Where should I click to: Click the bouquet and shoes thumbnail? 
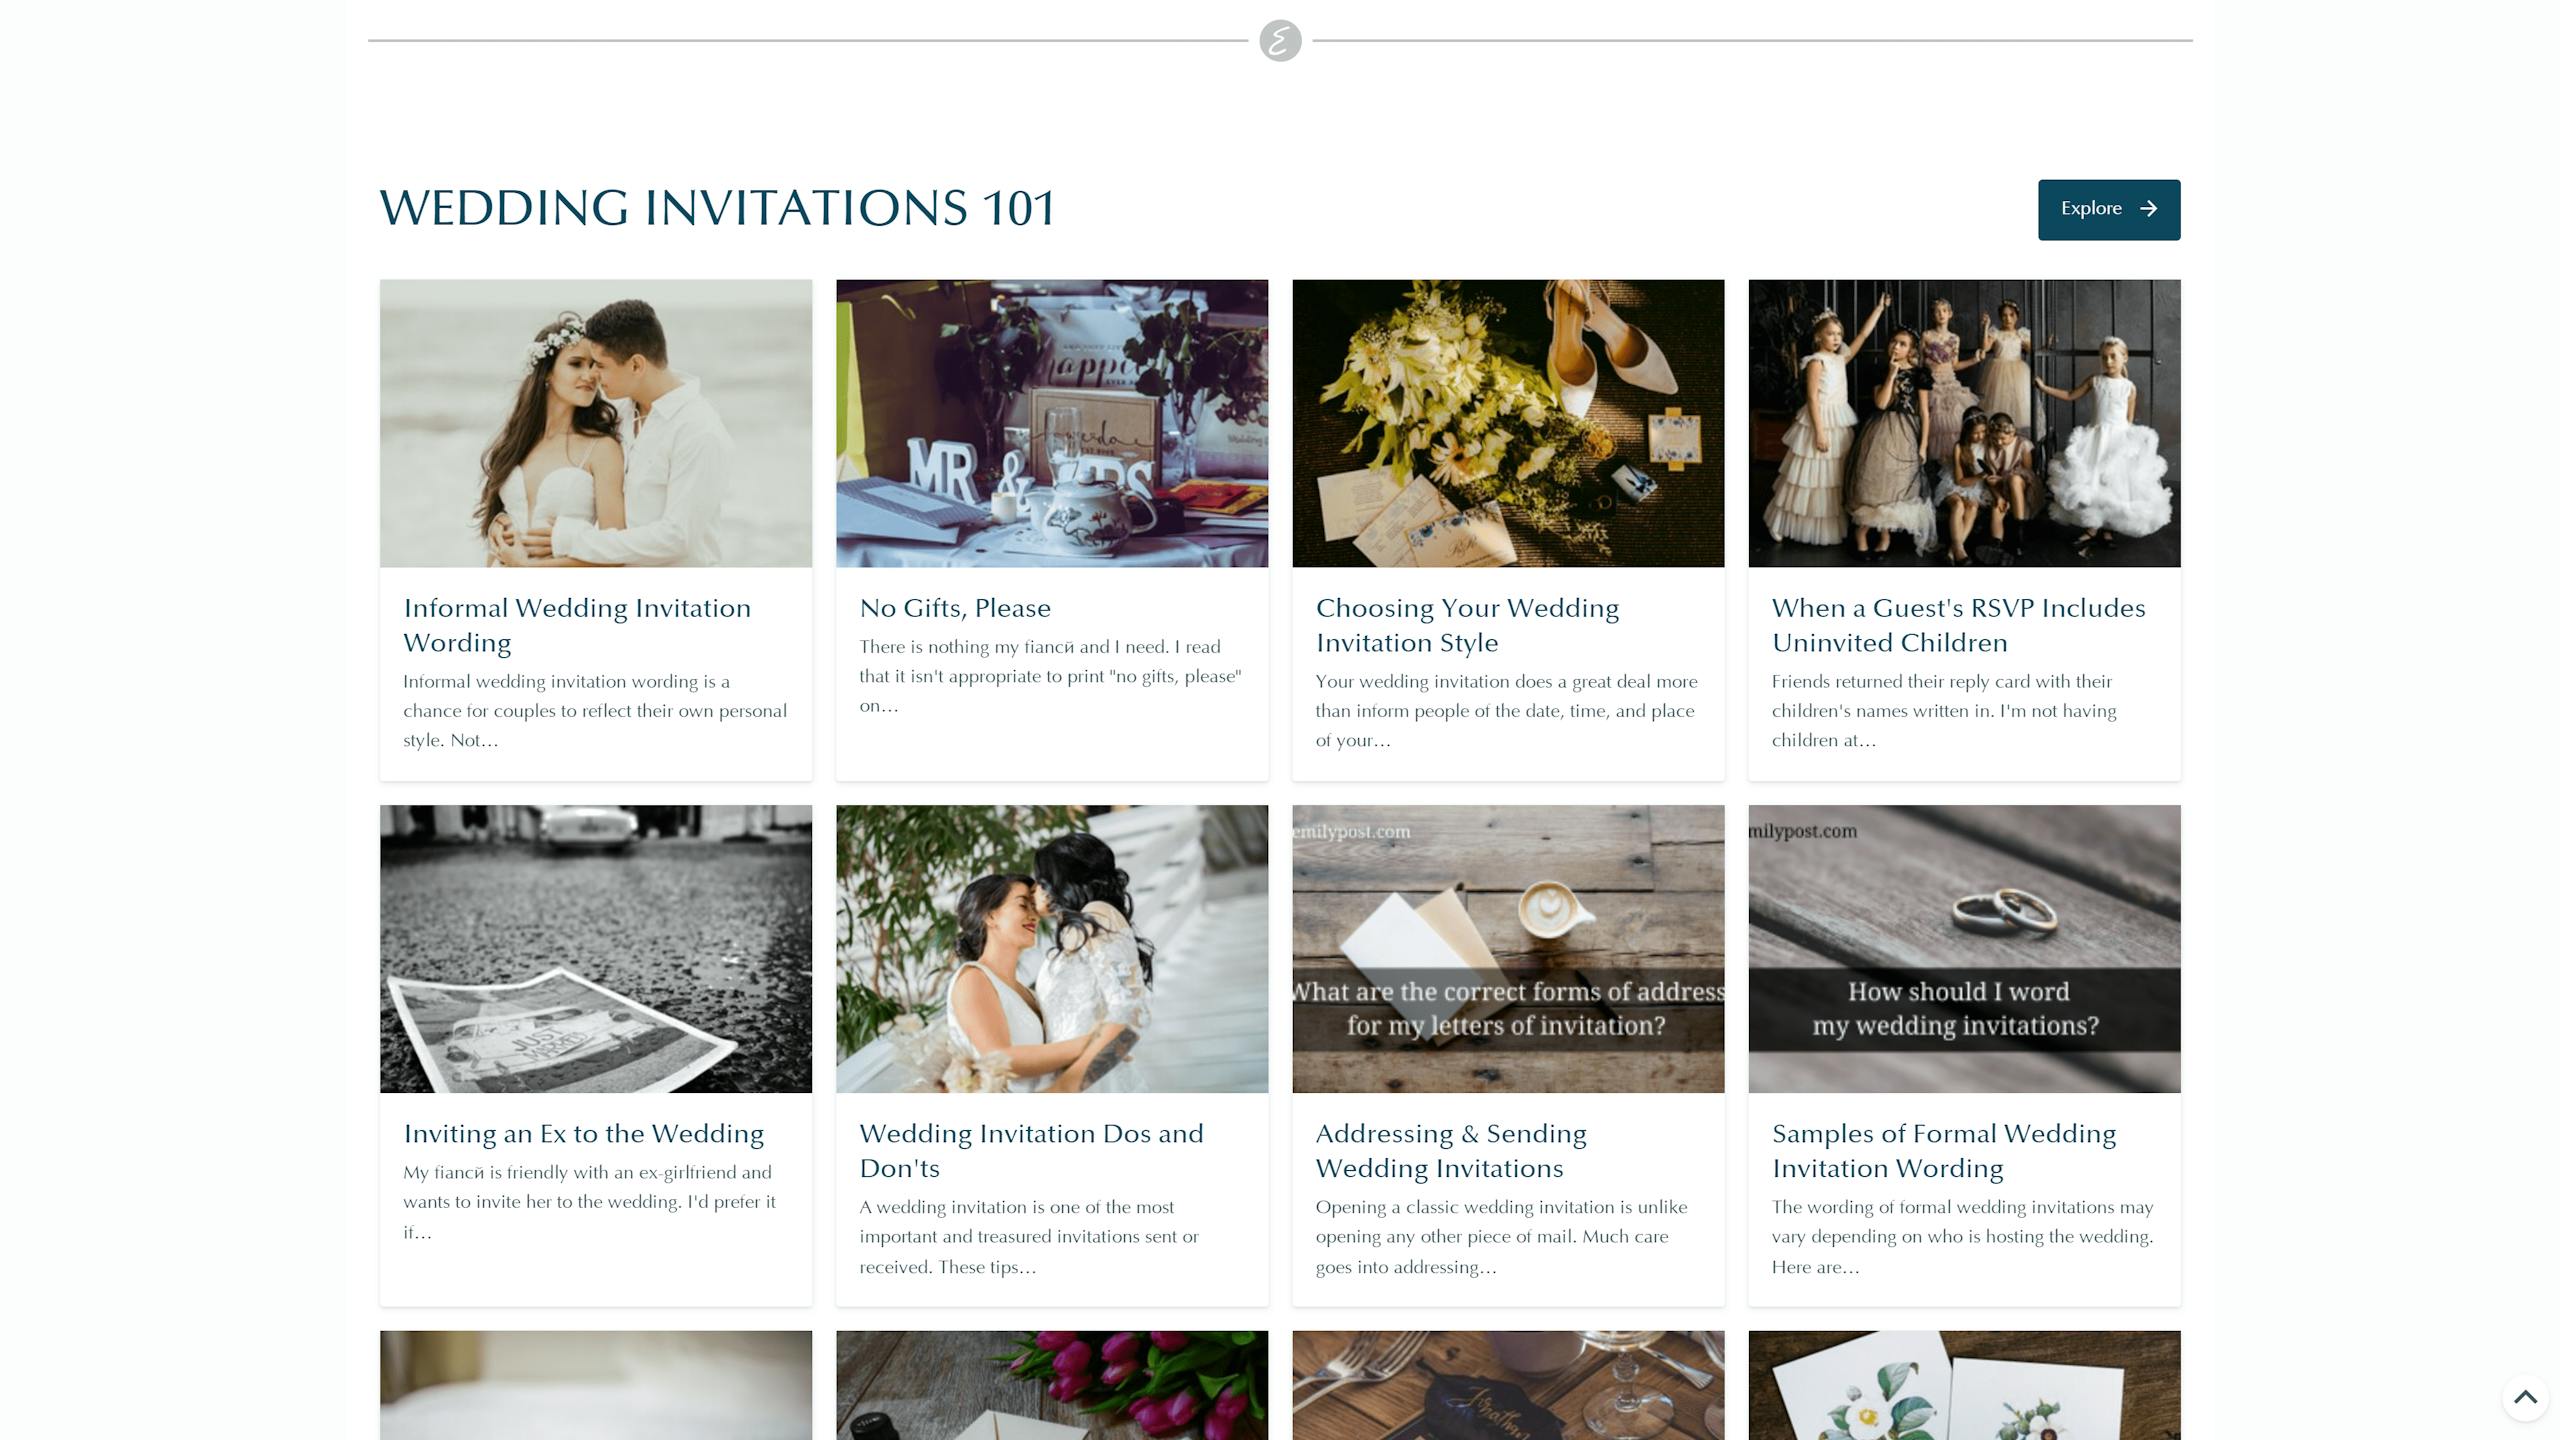(x=1508, y=423)
